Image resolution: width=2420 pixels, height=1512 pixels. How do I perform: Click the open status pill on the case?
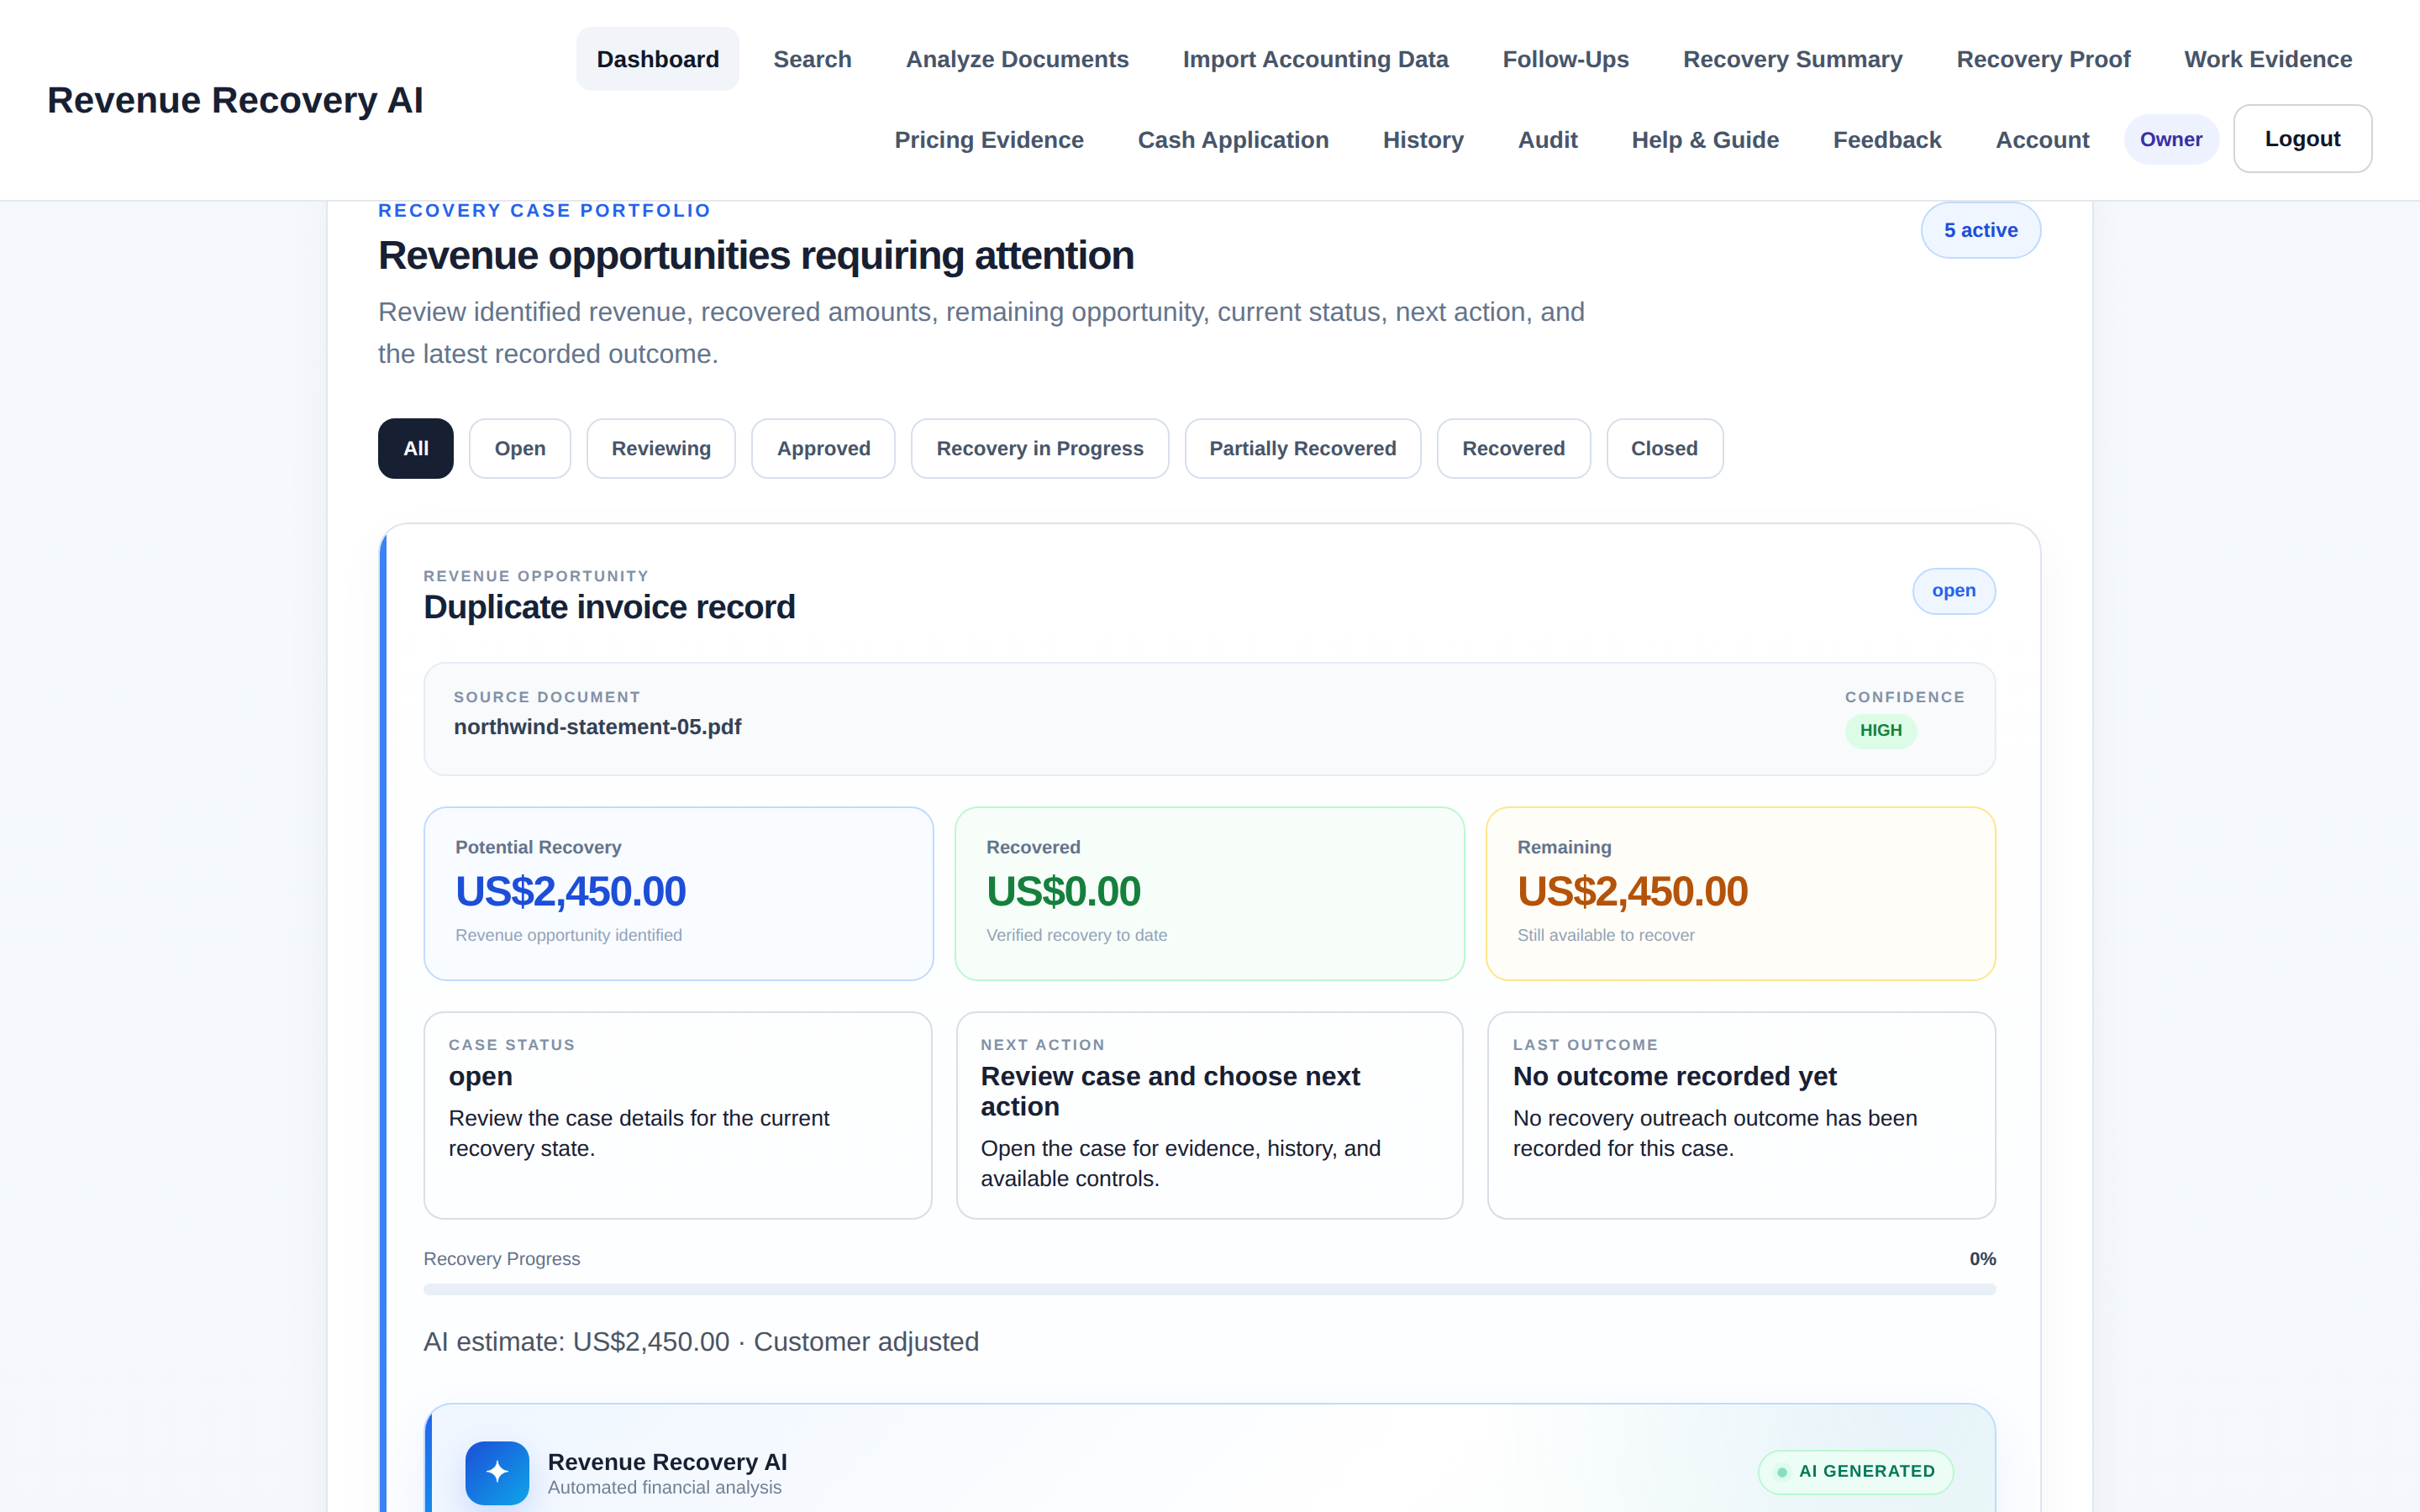point(1953,591)
